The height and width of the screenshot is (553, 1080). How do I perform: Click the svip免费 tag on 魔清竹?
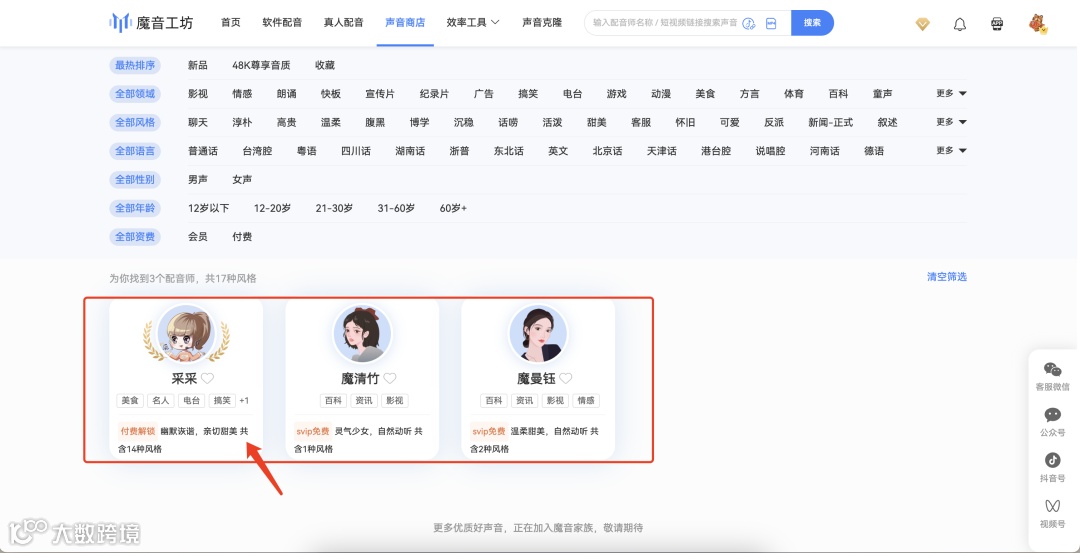(x=313, y=431)
